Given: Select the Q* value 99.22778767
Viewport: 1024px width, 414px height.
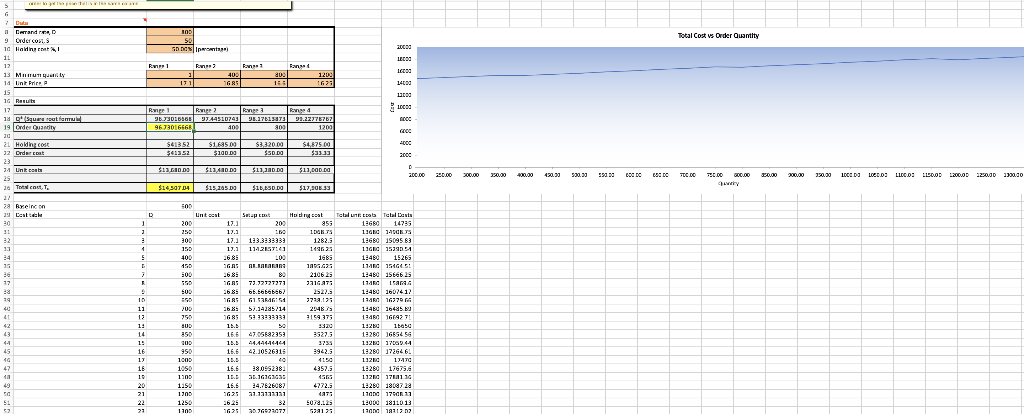Looking at the screenshot, I should 311,119.
